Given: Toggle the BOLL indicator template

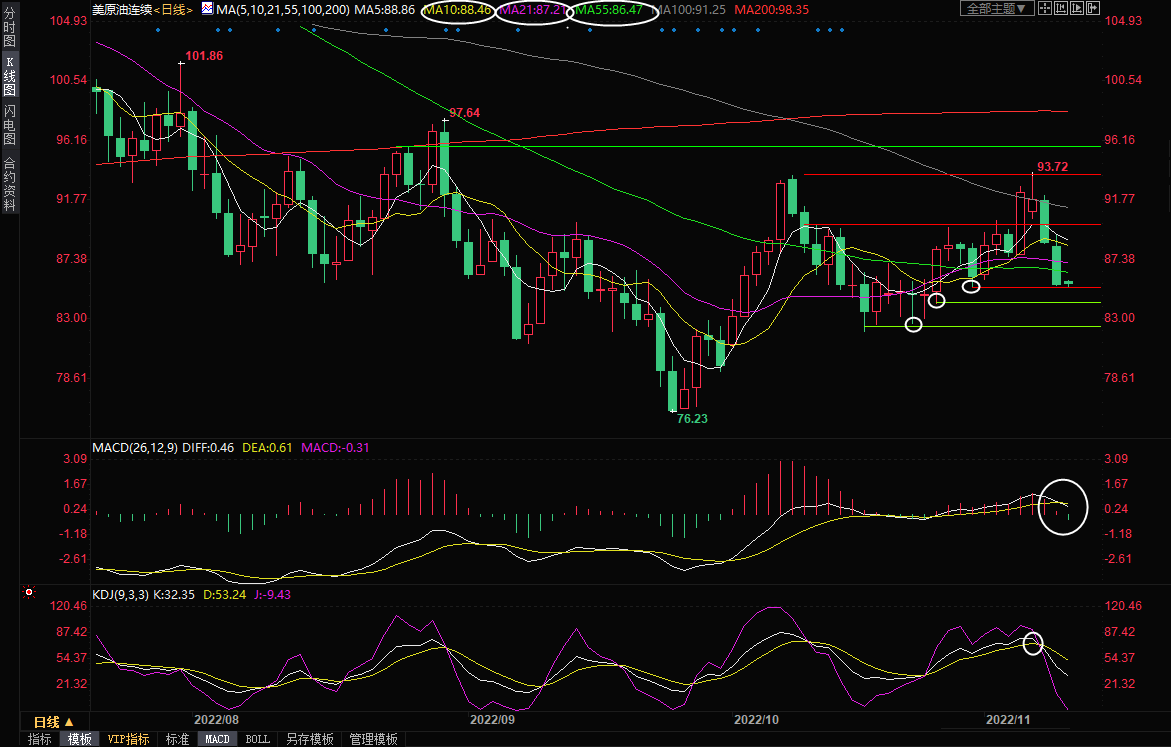Looking at the screenshot, I should coord(257,740).
